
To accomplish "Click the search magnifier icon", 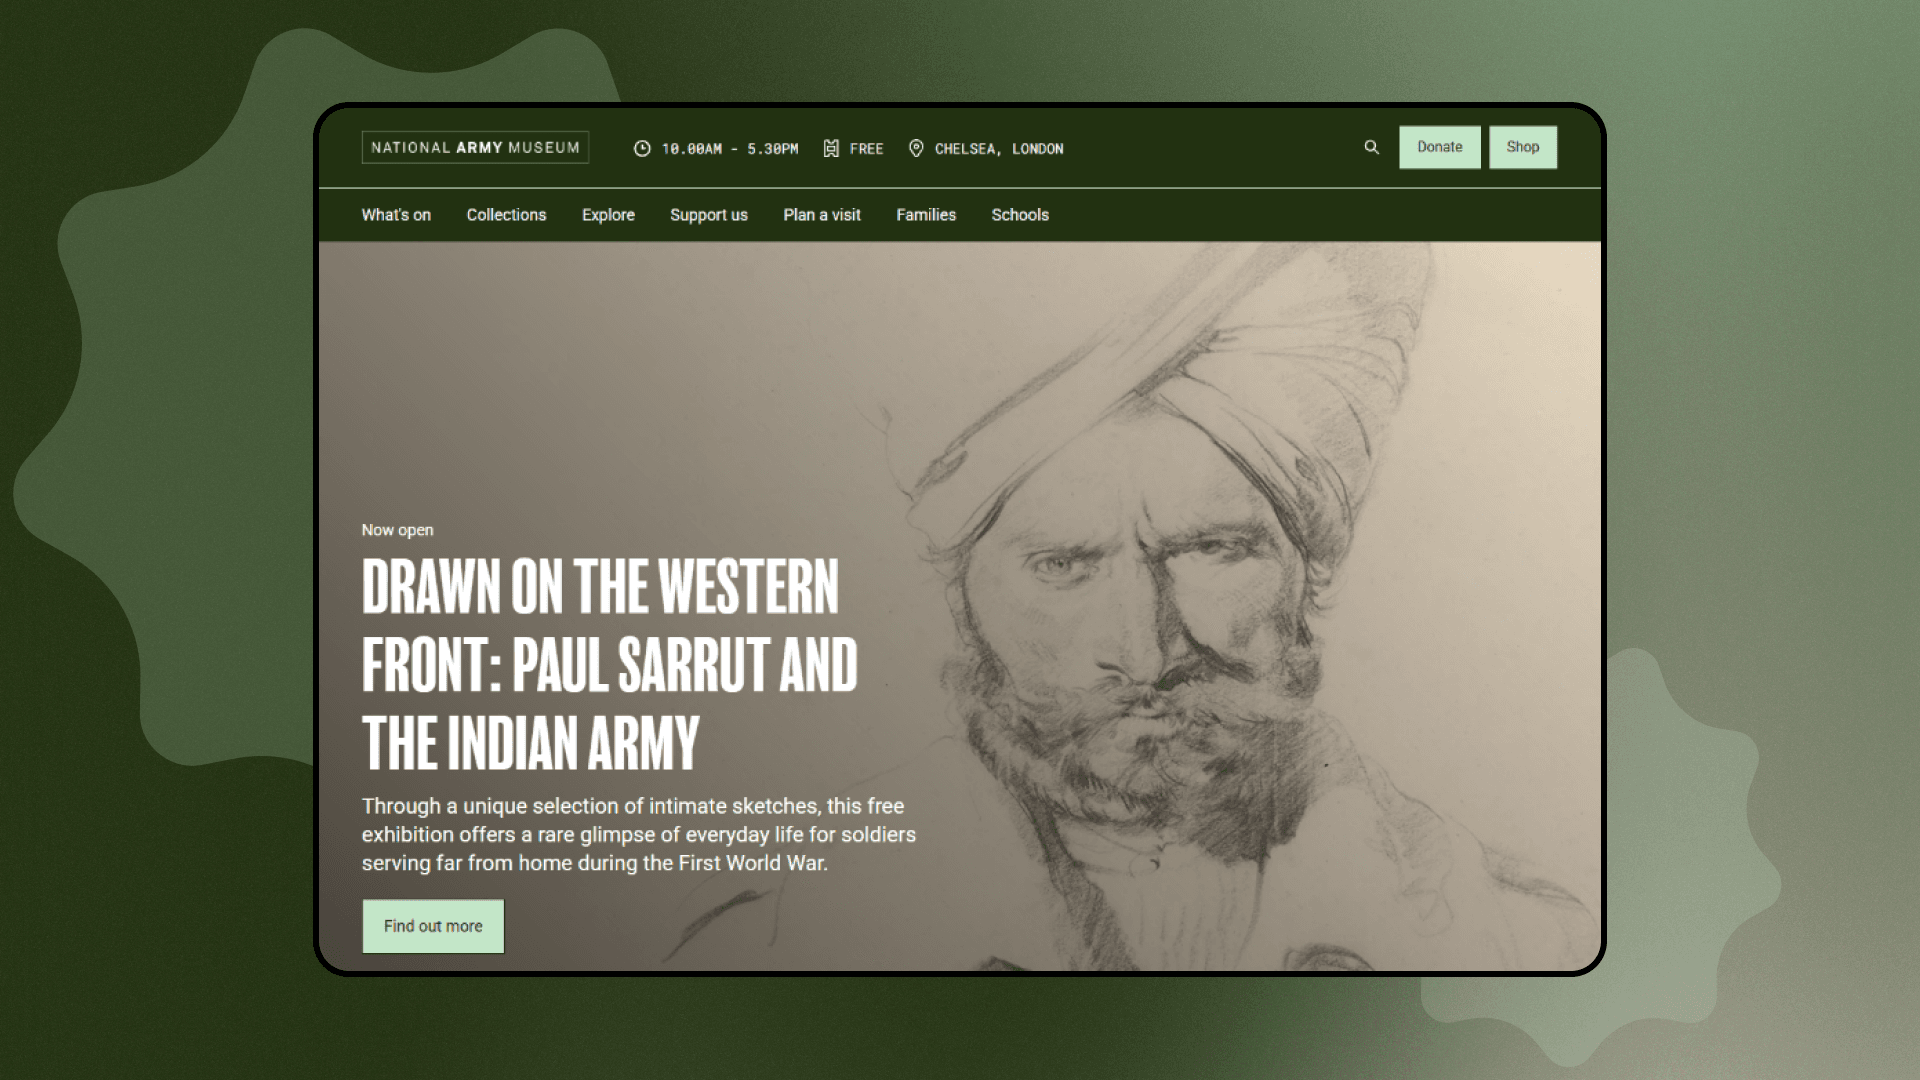I will coord(1371,147).
